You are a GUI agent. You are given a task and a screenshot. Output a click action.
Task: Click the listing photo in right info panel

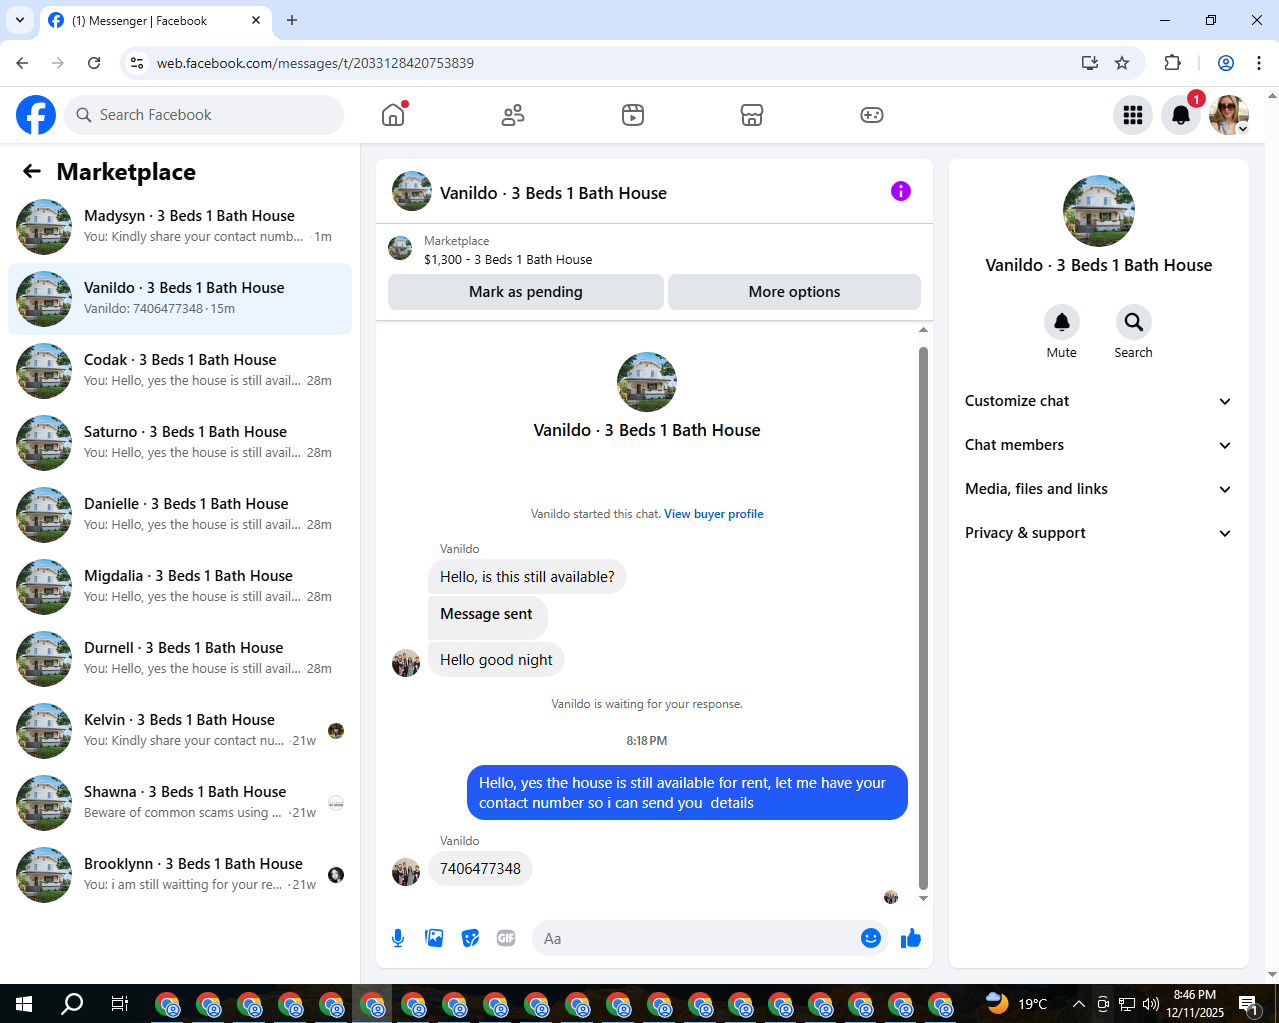(1099, 211)
